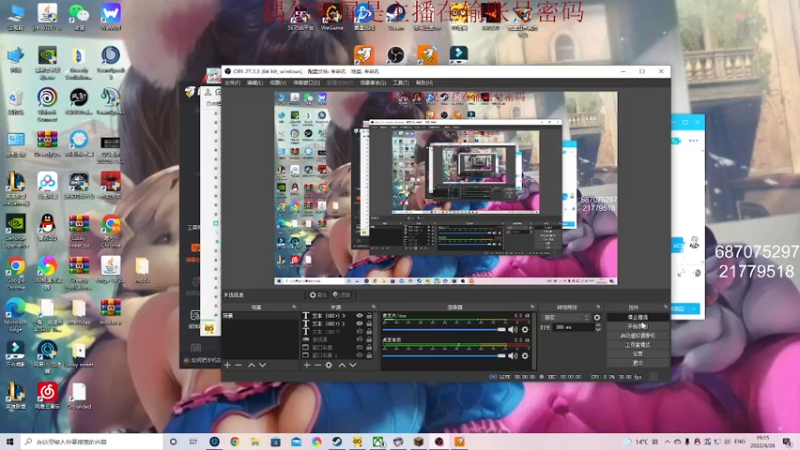800x450 pixels.
Task: Mute the first audio mixer channel
Action: (x=513, y=330)
